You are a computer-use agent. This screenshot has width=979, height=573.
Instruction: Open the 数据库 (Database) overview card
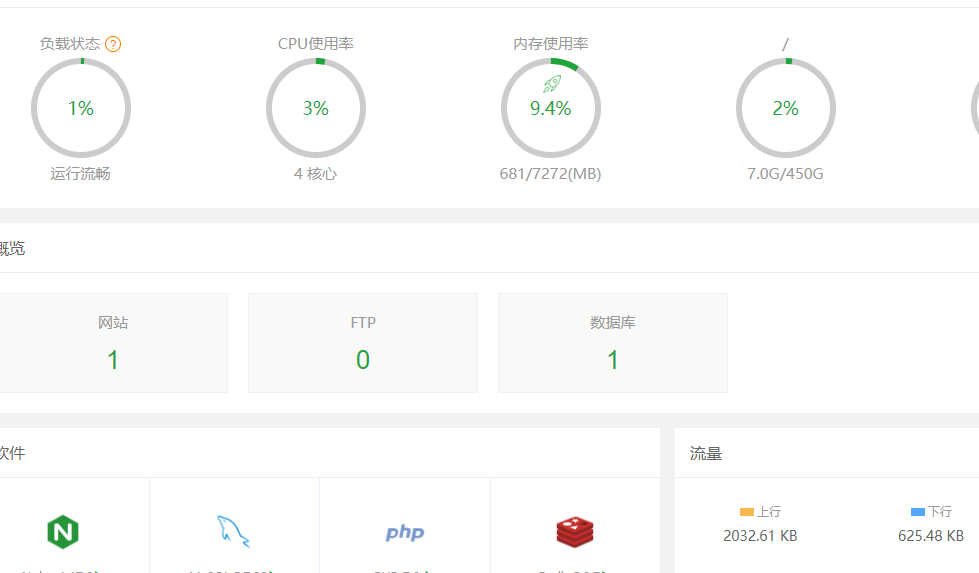(613, 342)
